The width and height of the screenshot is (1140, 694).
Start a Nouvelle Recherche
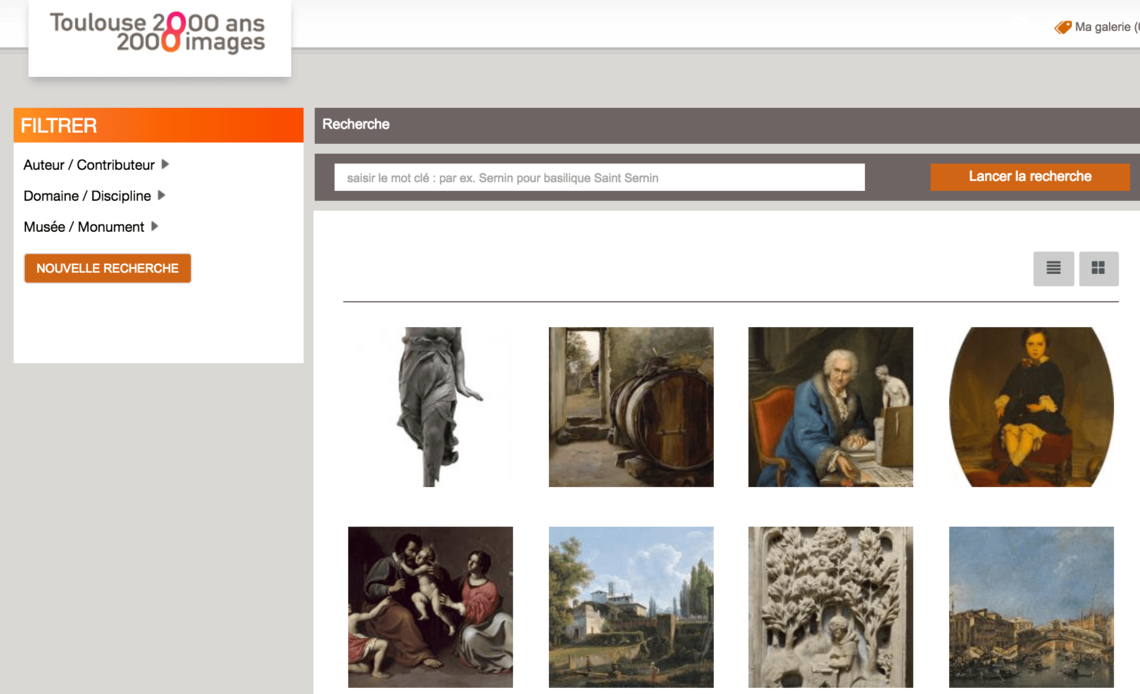tap(108, 268)
